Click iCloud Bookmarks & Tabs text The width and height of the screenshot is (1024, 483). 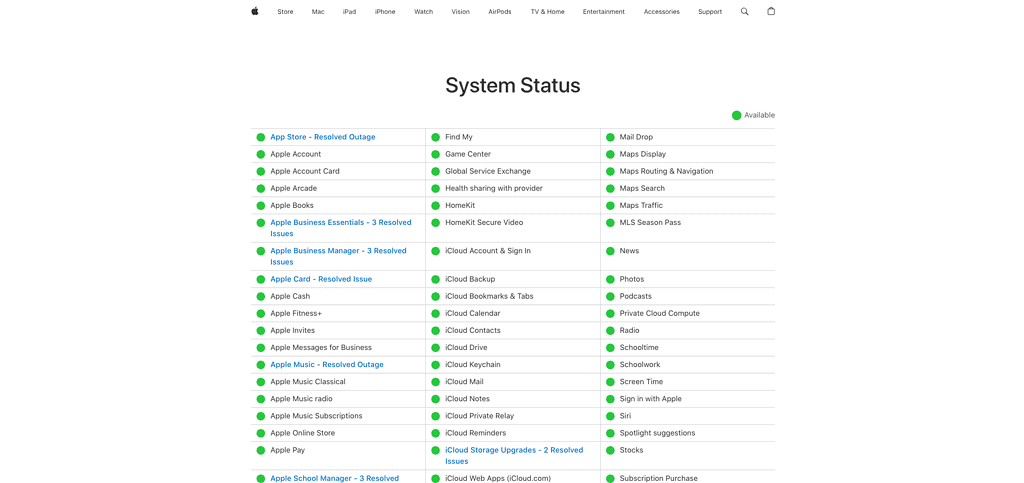tap(489, 296)
